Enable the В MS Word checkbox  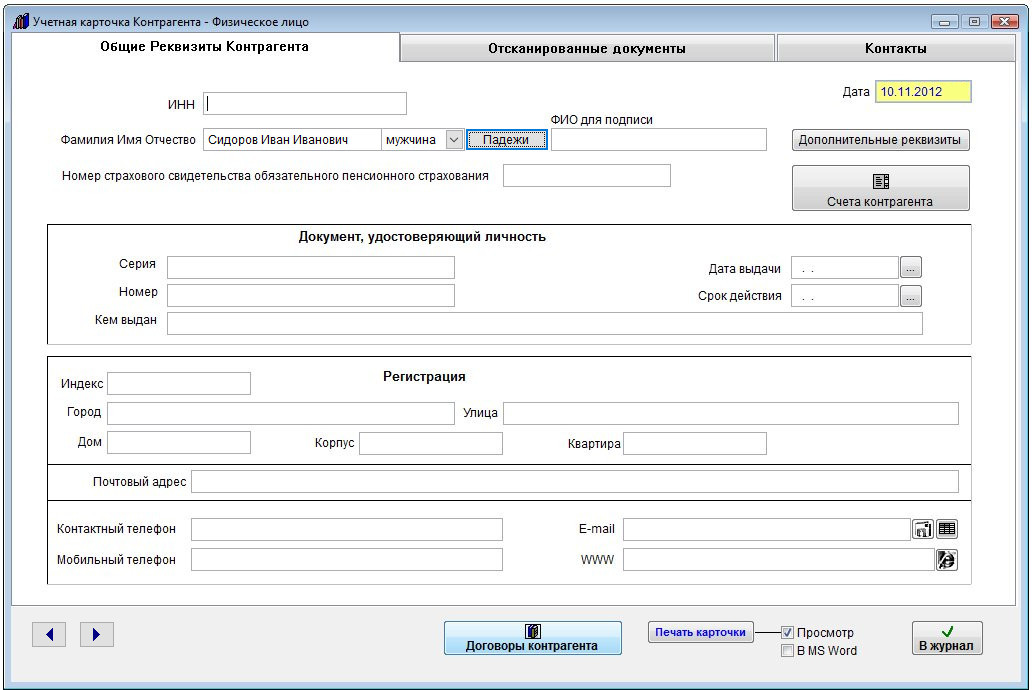tap(788, 651)
